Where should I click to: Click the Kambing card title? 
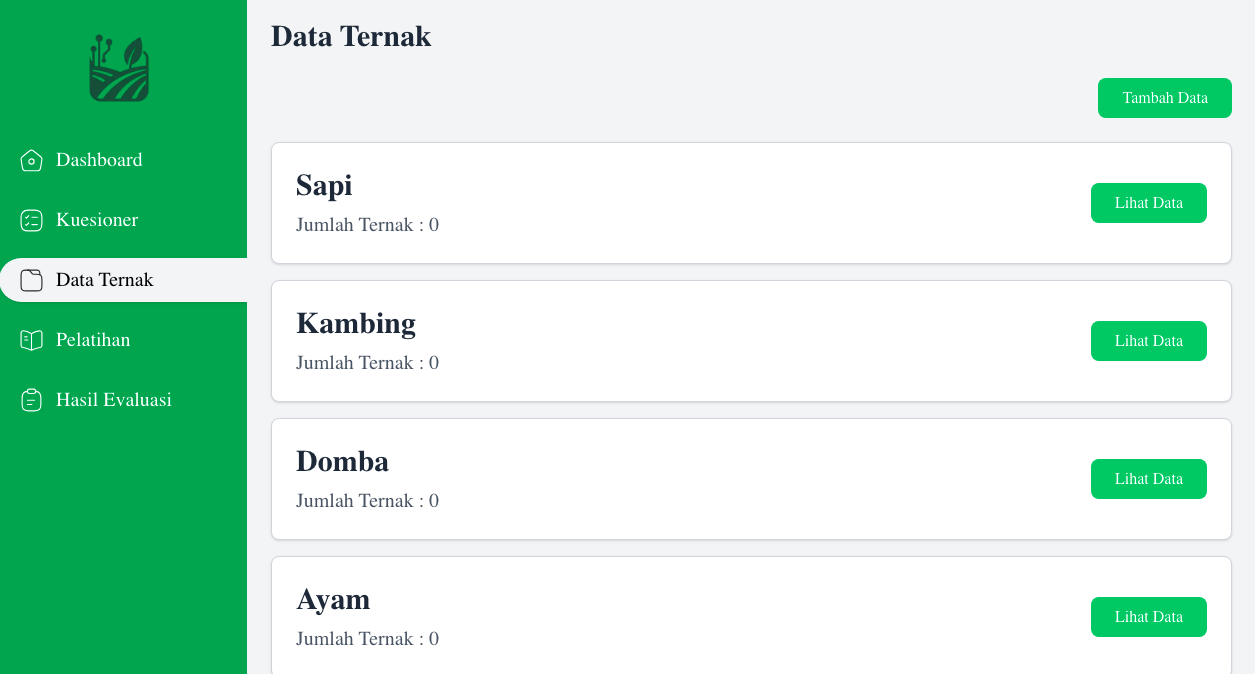coord(356,324)
